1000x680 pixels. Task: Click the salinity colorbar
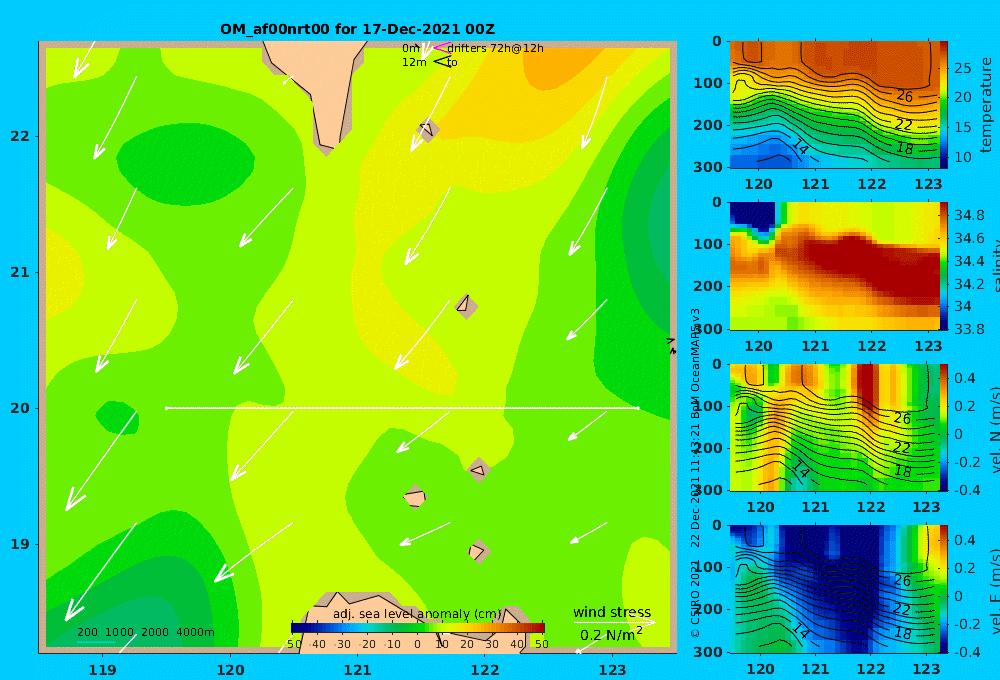click(944, 266)
